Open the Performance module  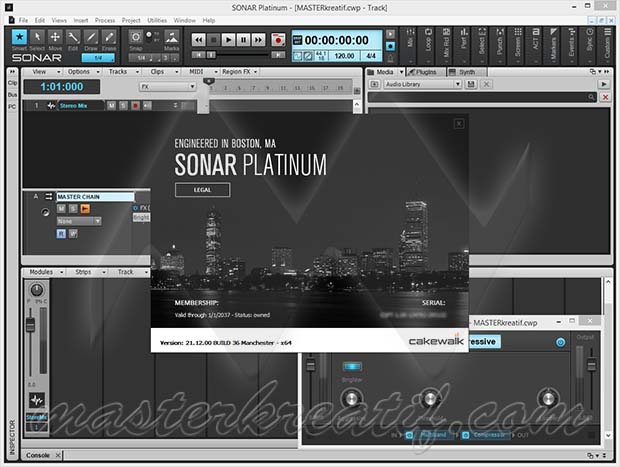click(x=464, y=44)
